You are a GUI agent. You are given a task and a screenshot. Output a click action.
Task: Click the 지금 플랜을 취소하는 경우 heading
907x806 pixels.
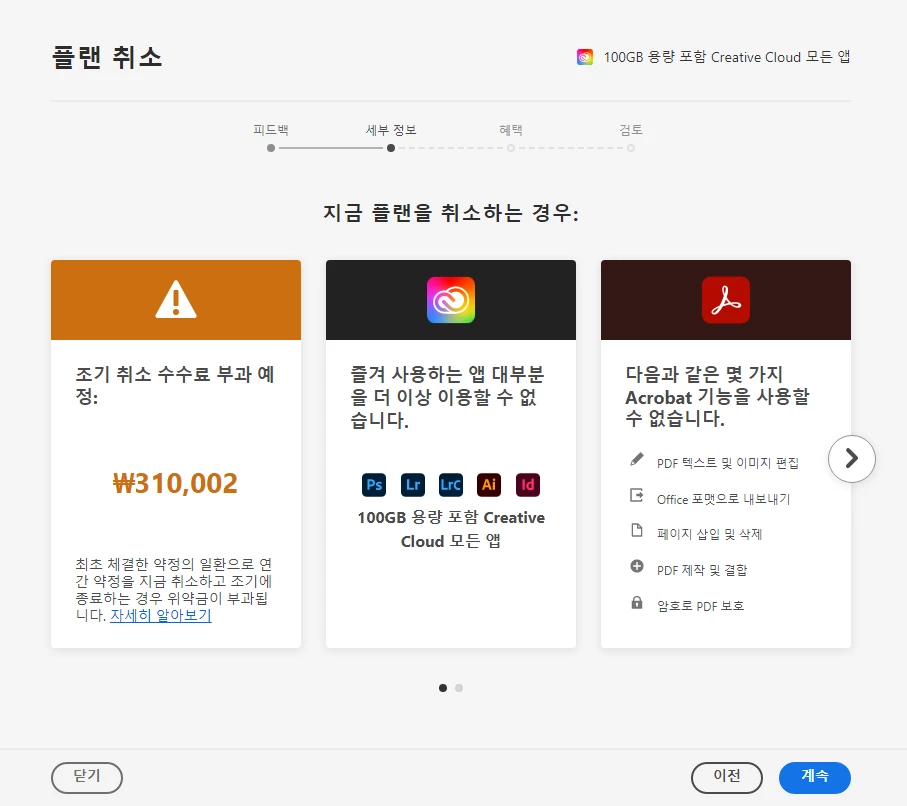coord(451,213)
